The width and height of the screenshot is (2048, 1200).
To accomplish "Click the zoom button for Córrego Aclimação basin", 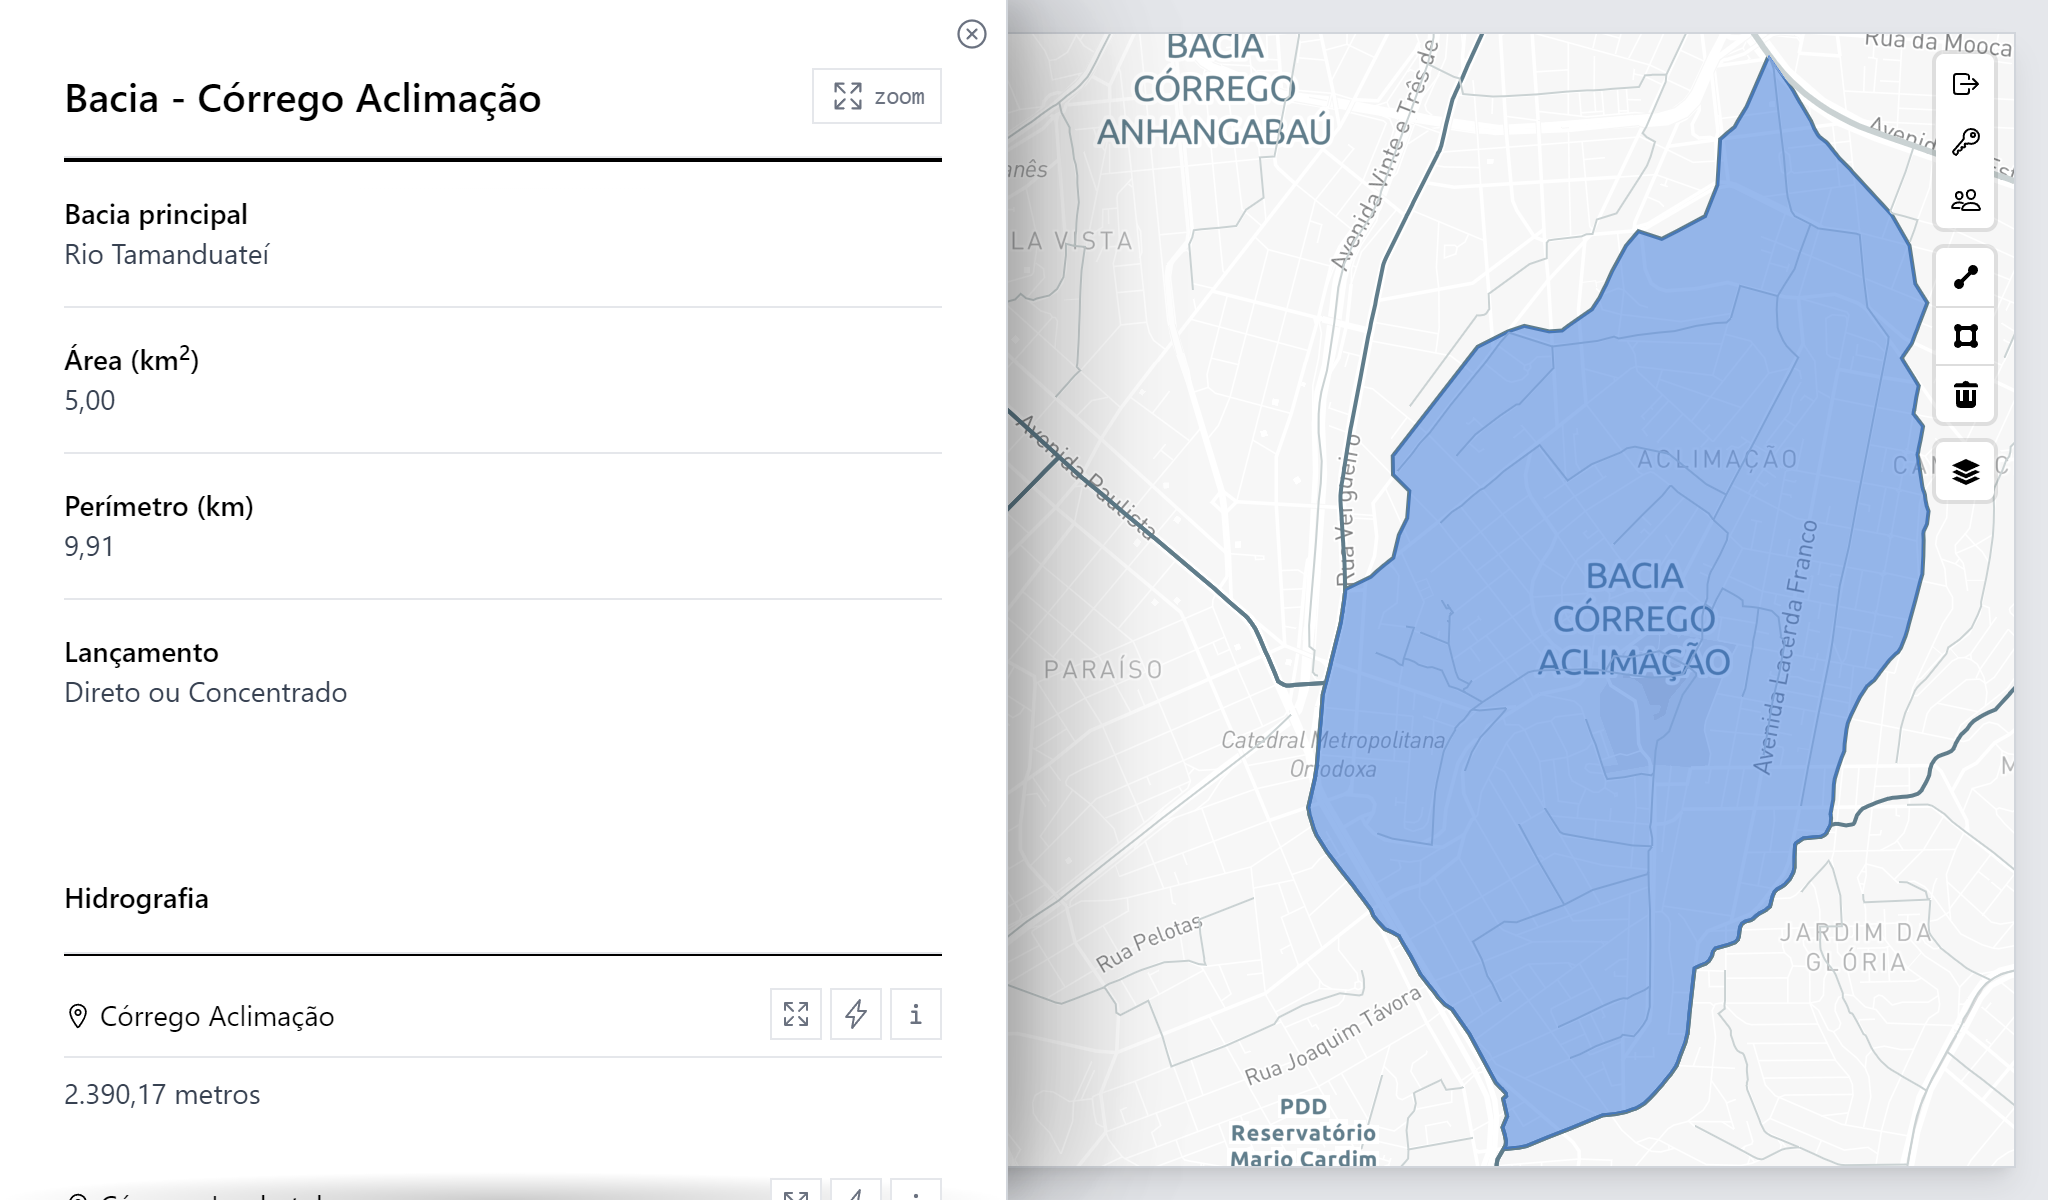I will point(877,96).
